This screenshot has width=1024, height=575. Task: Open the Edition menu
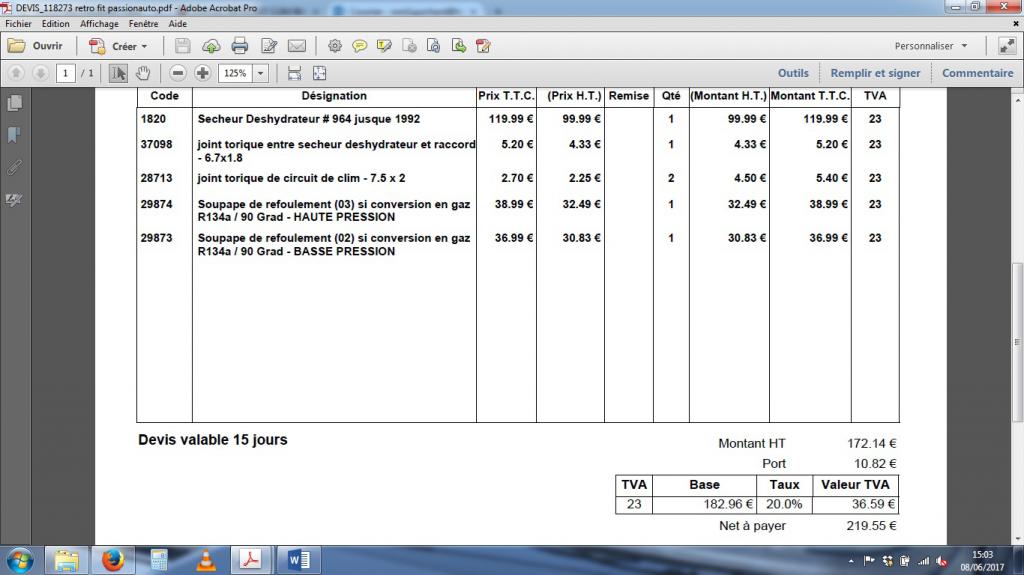[56, 24]
